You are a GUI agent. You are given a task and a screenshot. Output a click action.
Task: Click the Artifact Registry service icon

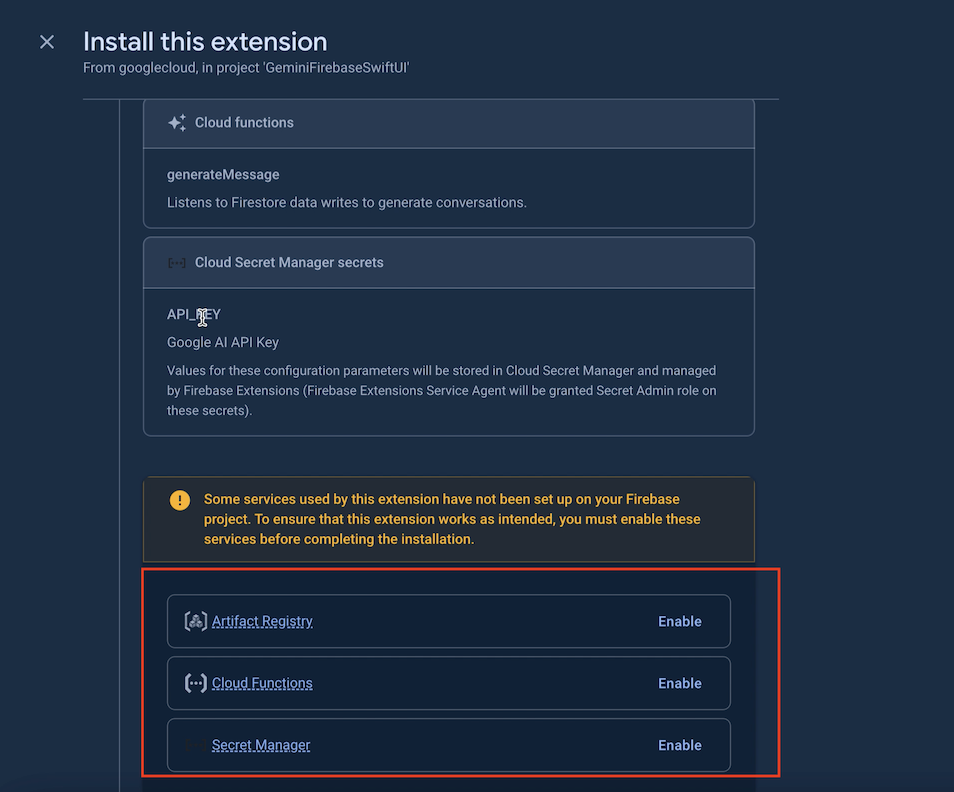tap(196, 621)
